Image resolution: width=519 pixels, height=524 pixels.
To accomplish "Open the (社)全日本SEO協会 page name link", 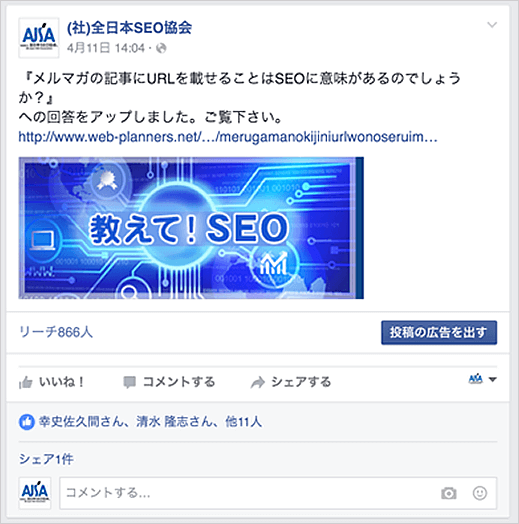I will (129, 28).
